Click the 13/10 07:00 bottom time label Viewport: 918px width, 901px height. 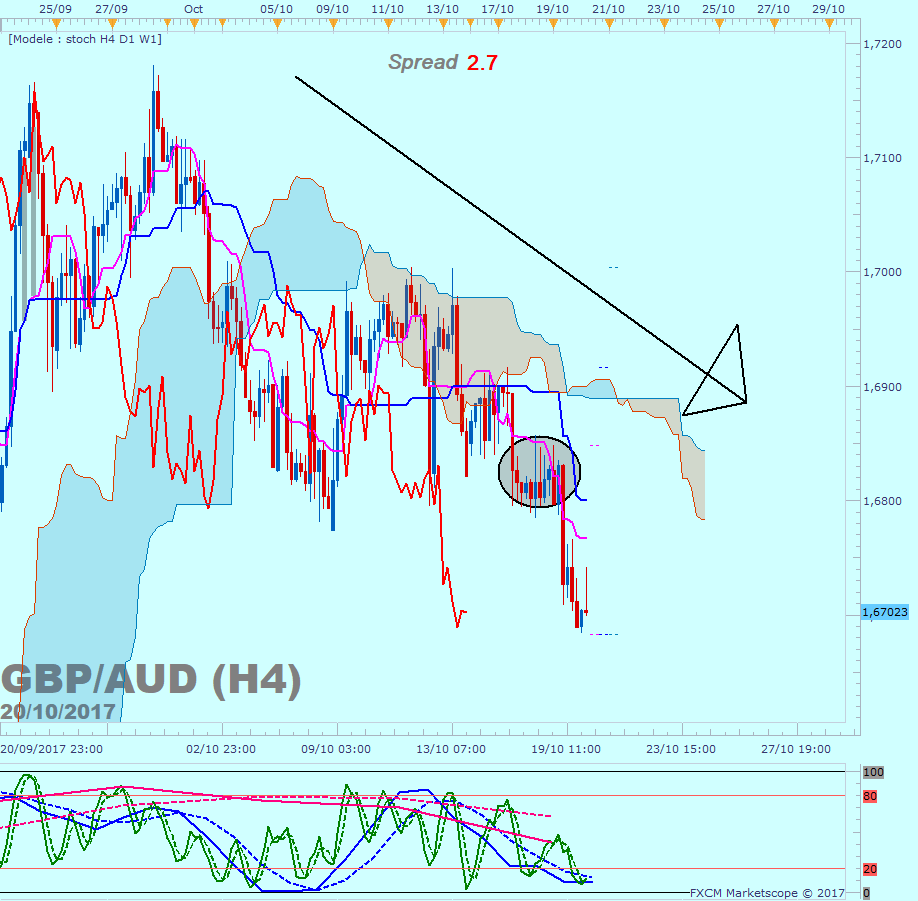point(451,748)
